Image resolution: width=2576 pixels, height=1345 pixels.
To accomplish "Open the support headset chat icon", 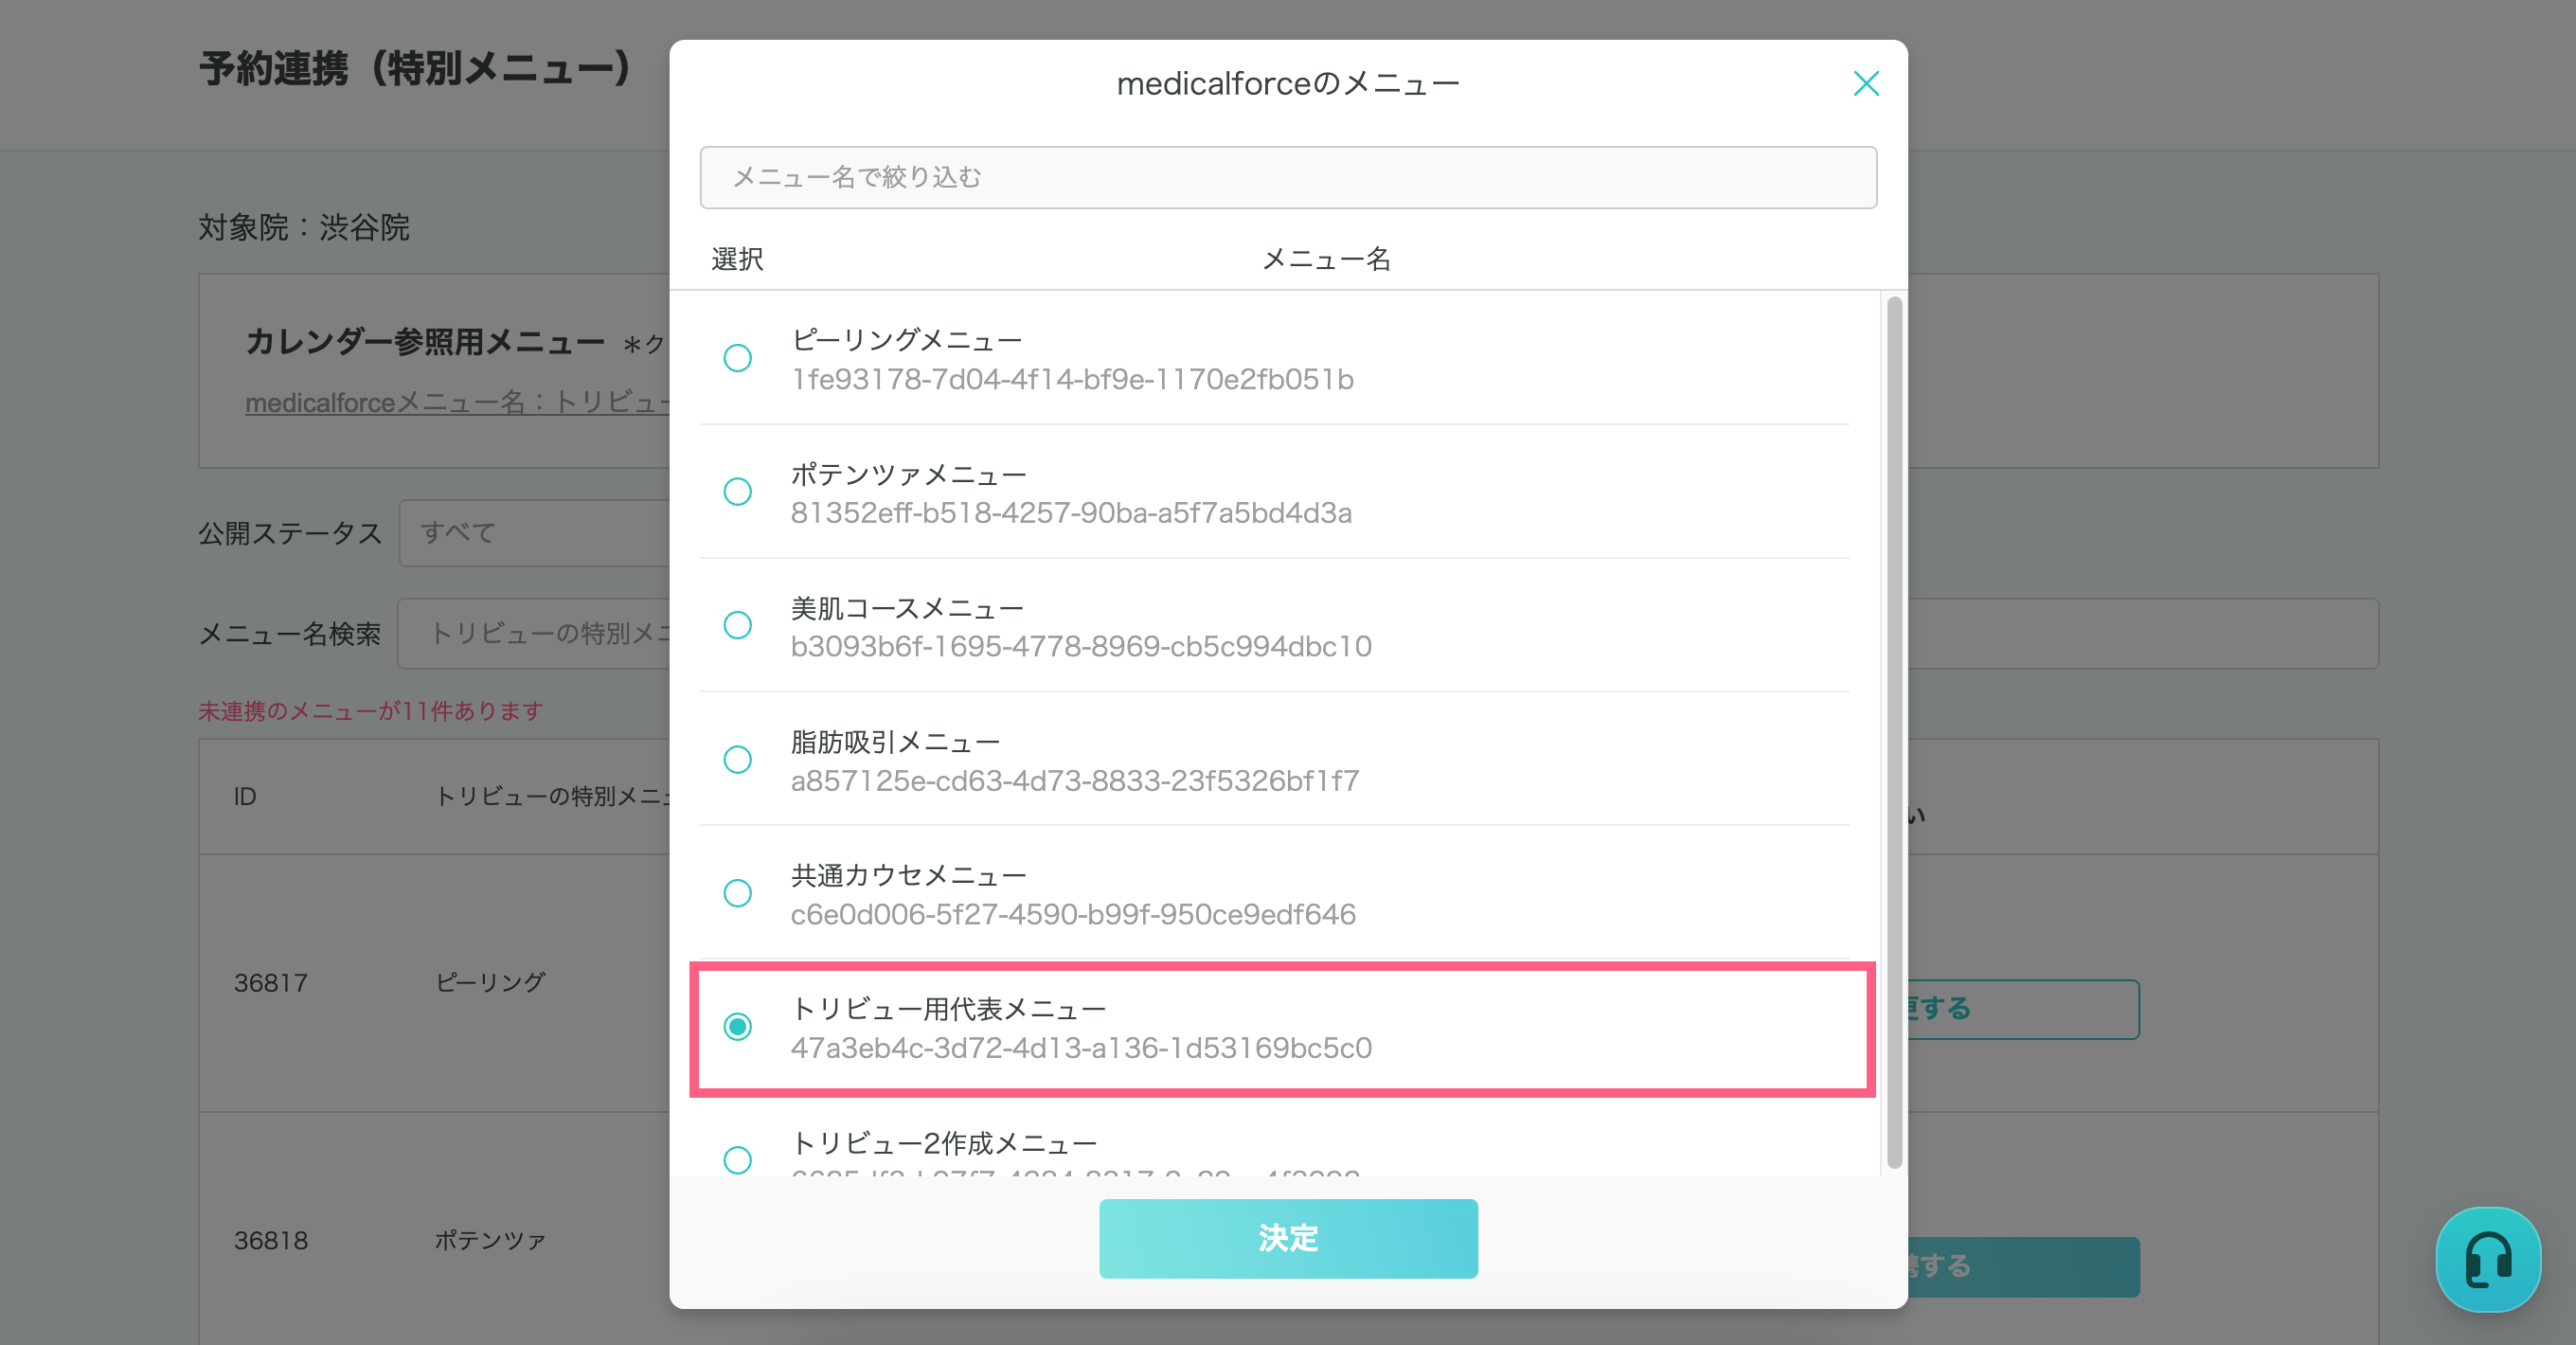I will point(2487,1259).
